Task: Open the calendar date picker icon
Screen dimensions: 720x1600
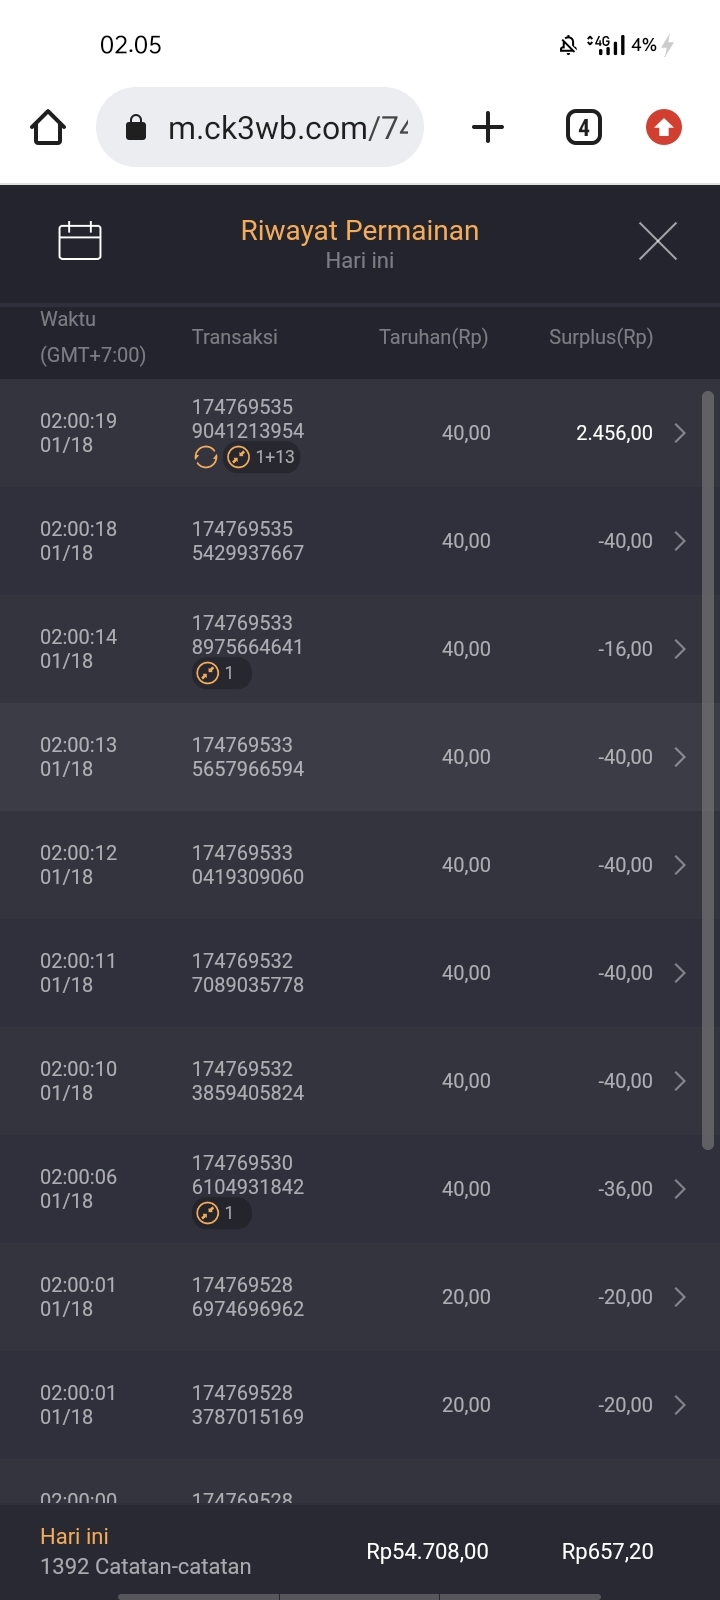Action: coord(80,241)
